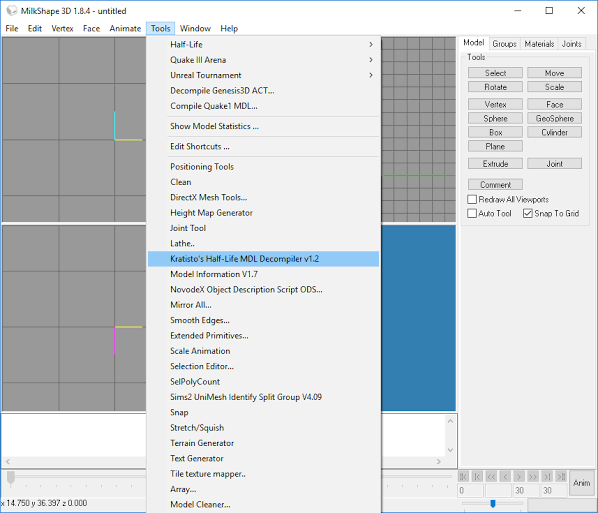Viewport: 598px width, 513px height.
Task: Click the Joint tool button
Action: 555,164
